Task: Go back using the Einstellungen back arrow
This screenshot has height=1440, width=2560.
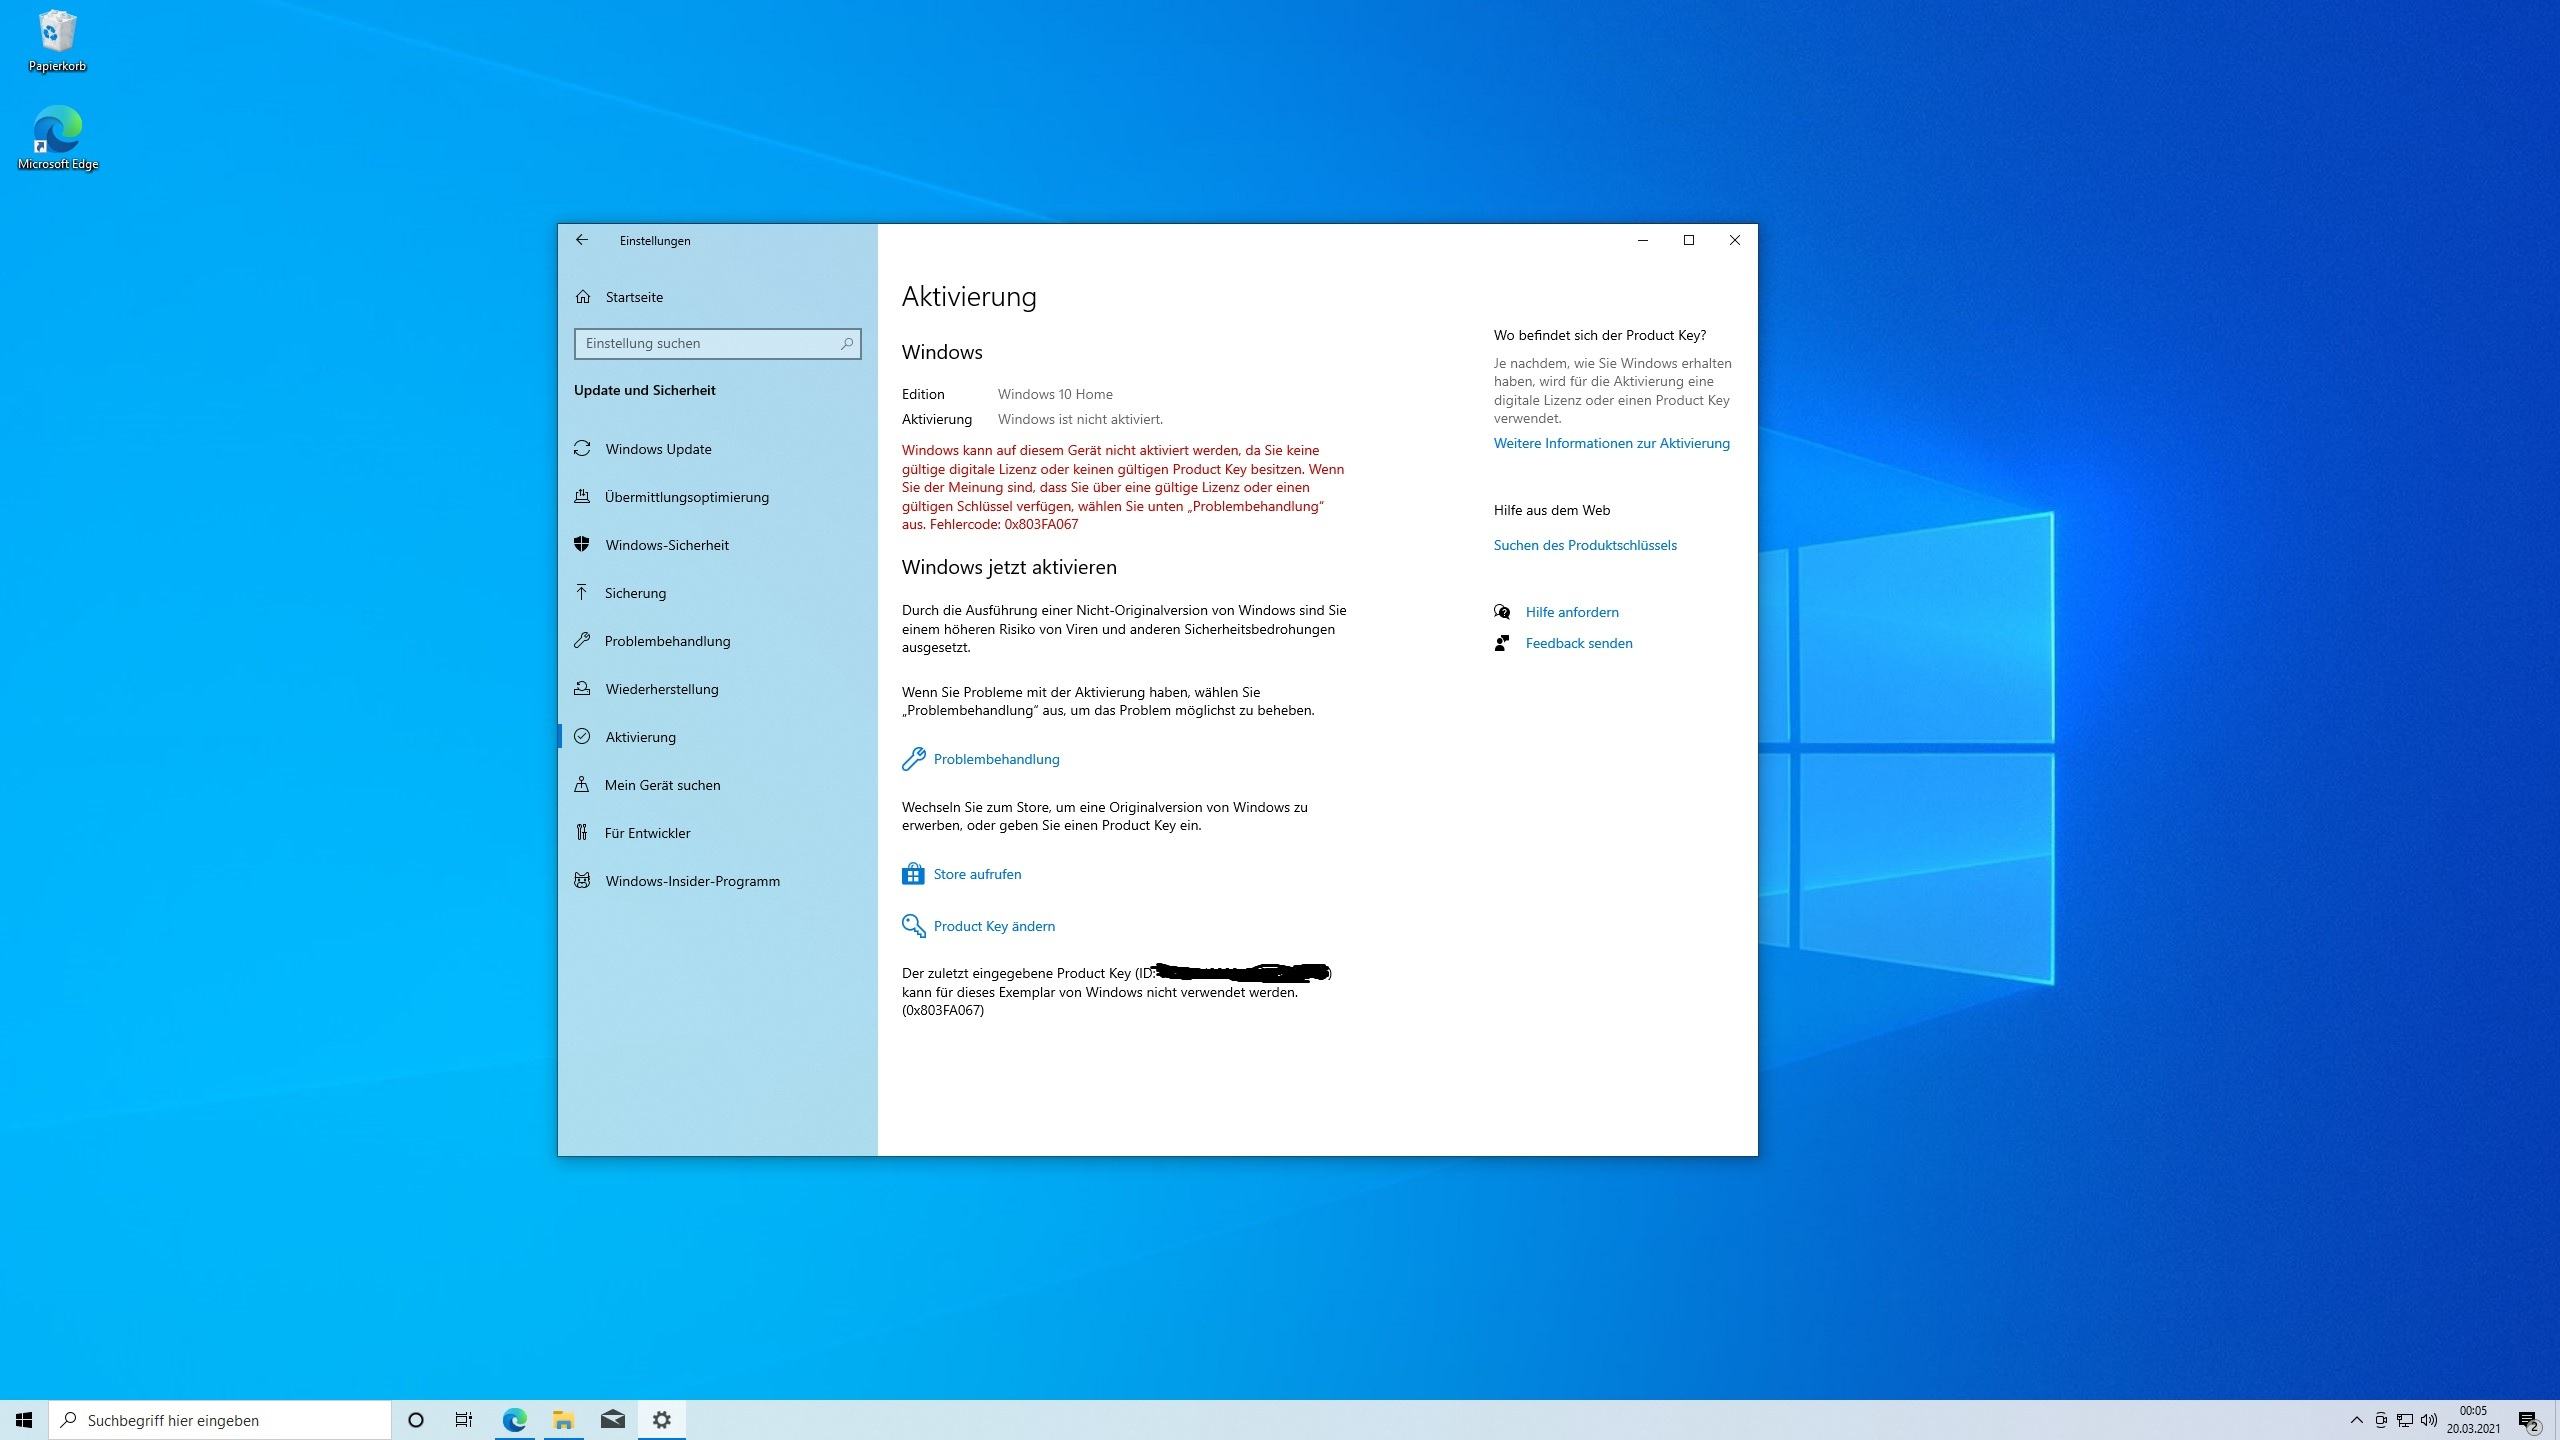Action: 582,240
